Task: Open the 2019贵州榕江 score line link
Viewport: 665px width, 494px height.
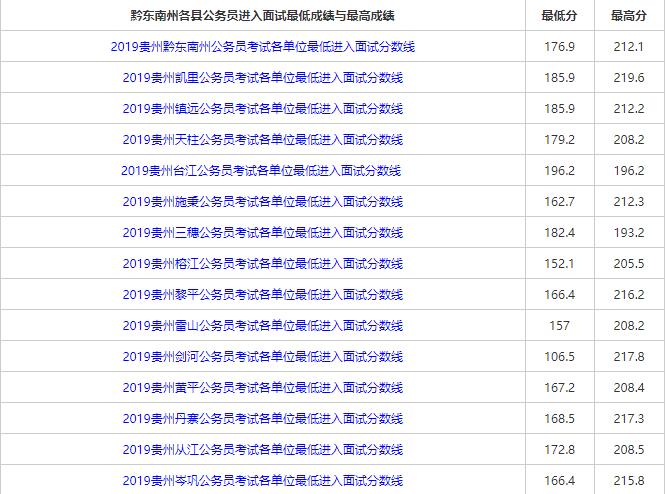Action: [262, 264]
